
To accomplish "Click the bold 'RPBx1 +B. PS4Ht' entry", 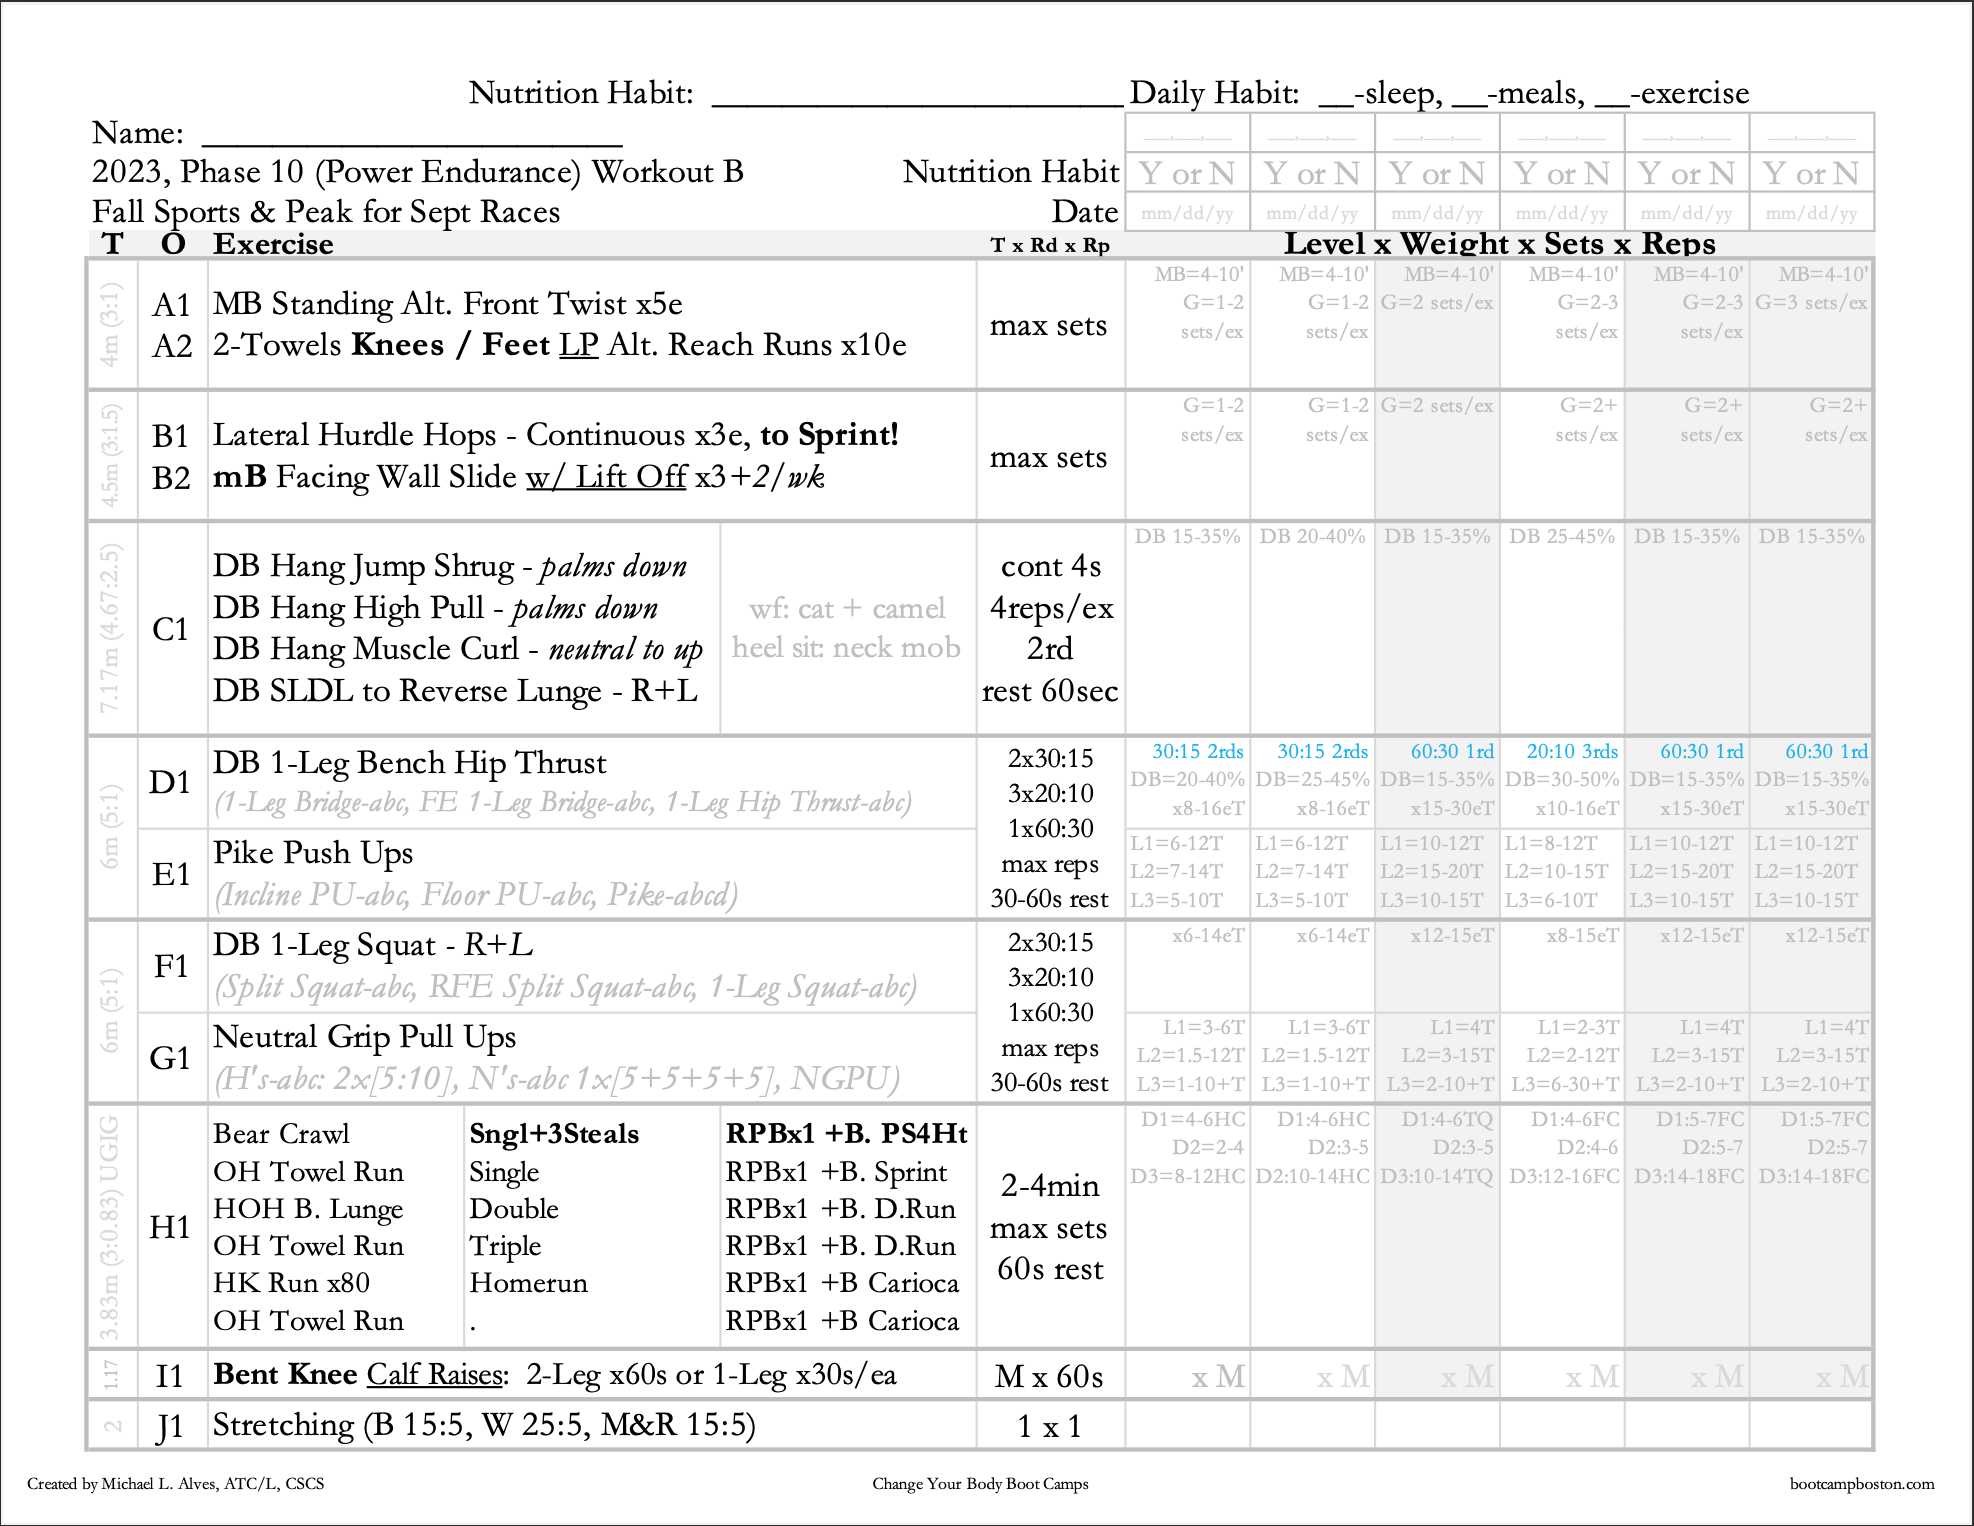I will click(x=847, y=1134).
